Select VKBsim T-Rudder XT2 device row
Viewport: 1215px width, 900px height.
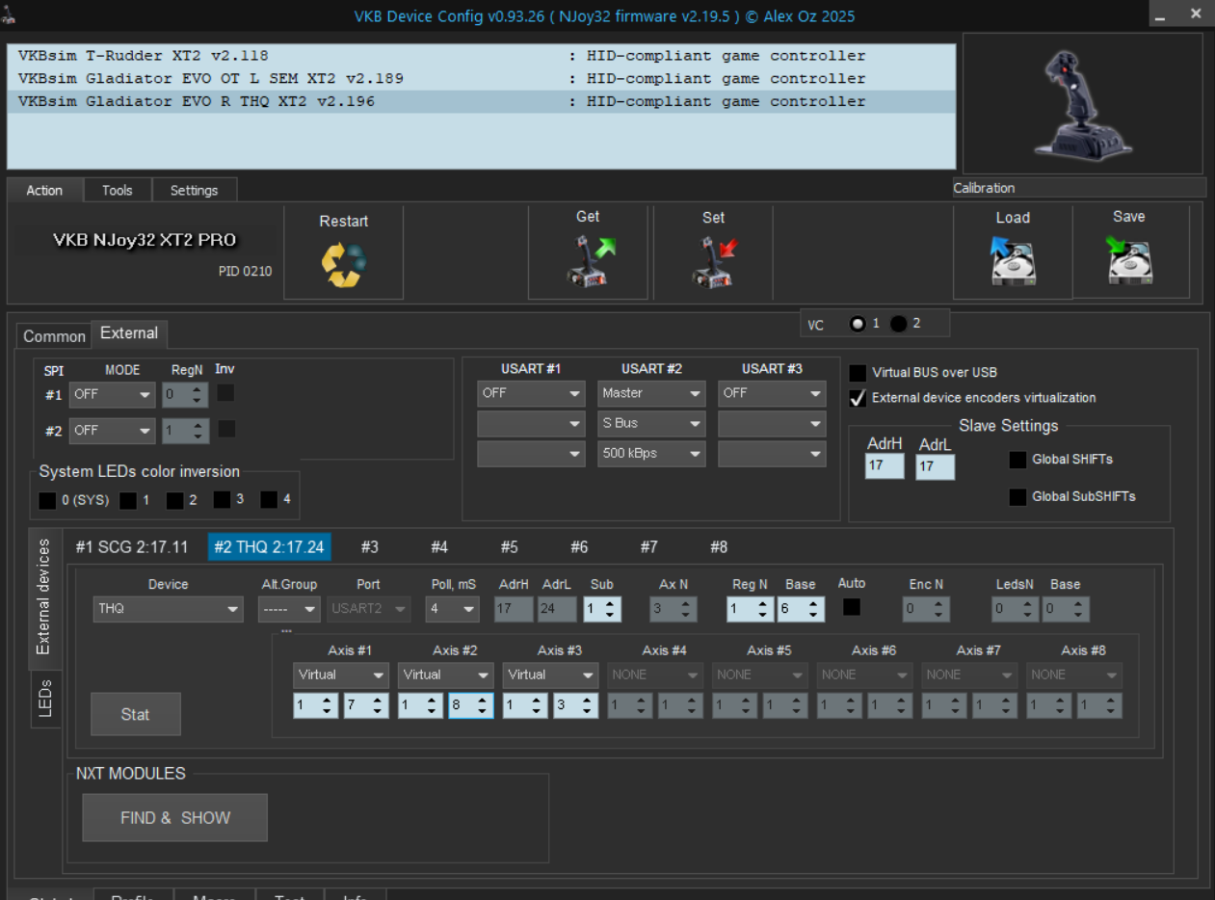[x=481, y=56]
